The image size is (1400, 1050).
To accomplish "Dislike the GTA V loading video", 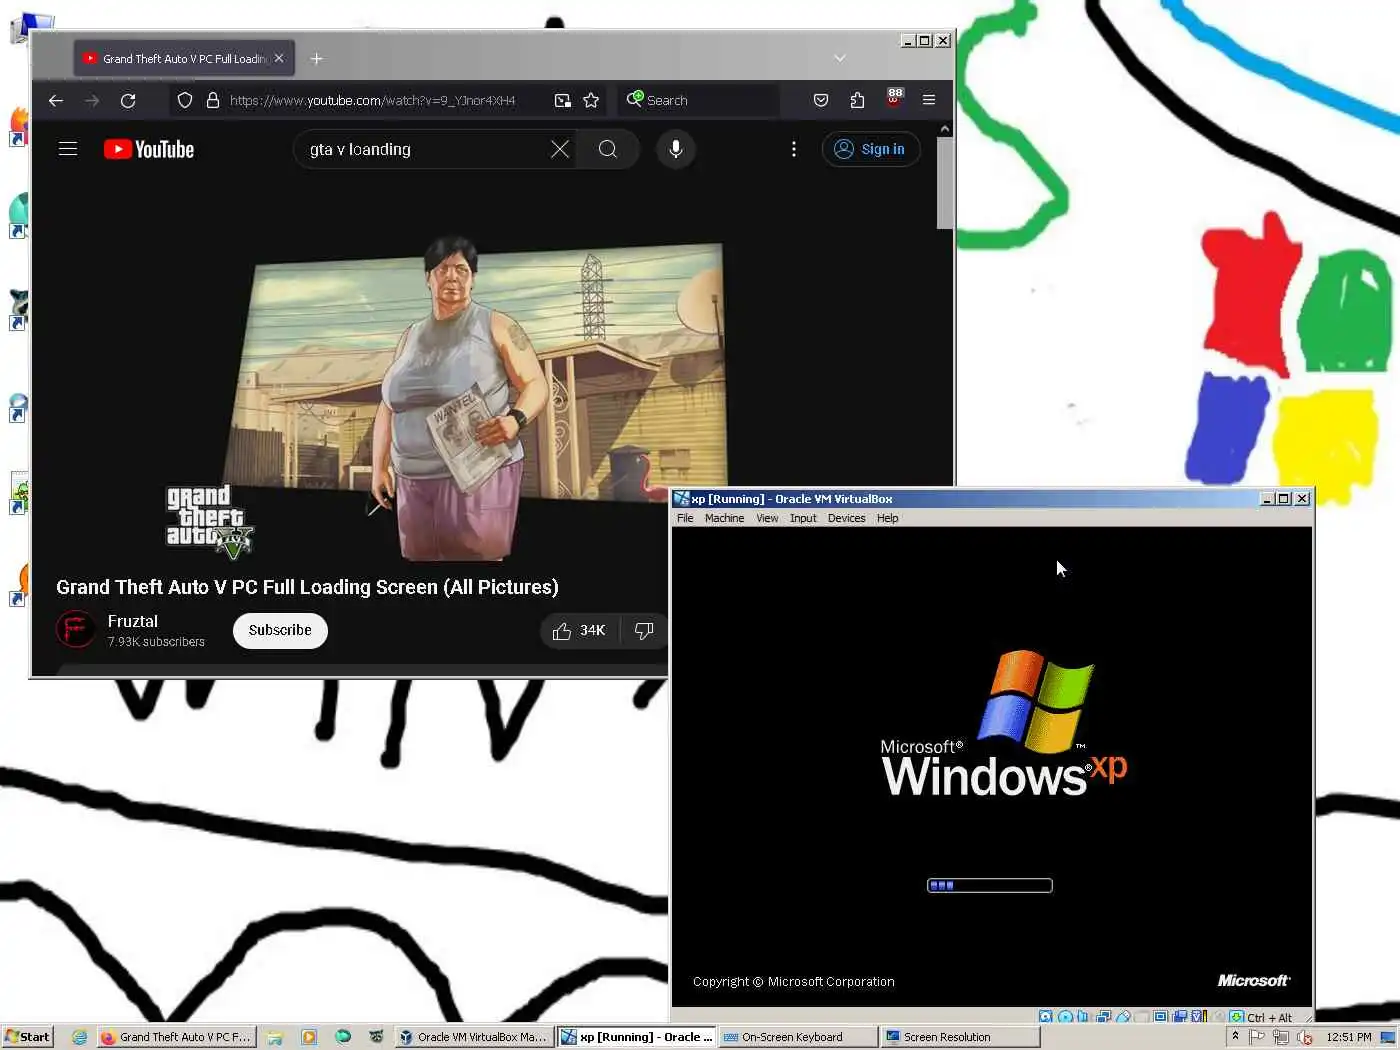I will (x=644, y=630).
